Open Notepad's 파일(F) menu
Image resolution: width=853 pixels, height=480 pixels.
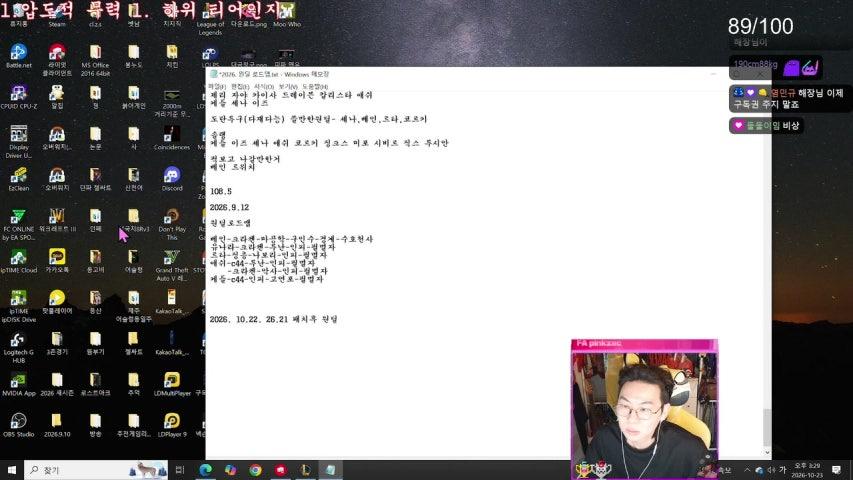coord(217,87)
